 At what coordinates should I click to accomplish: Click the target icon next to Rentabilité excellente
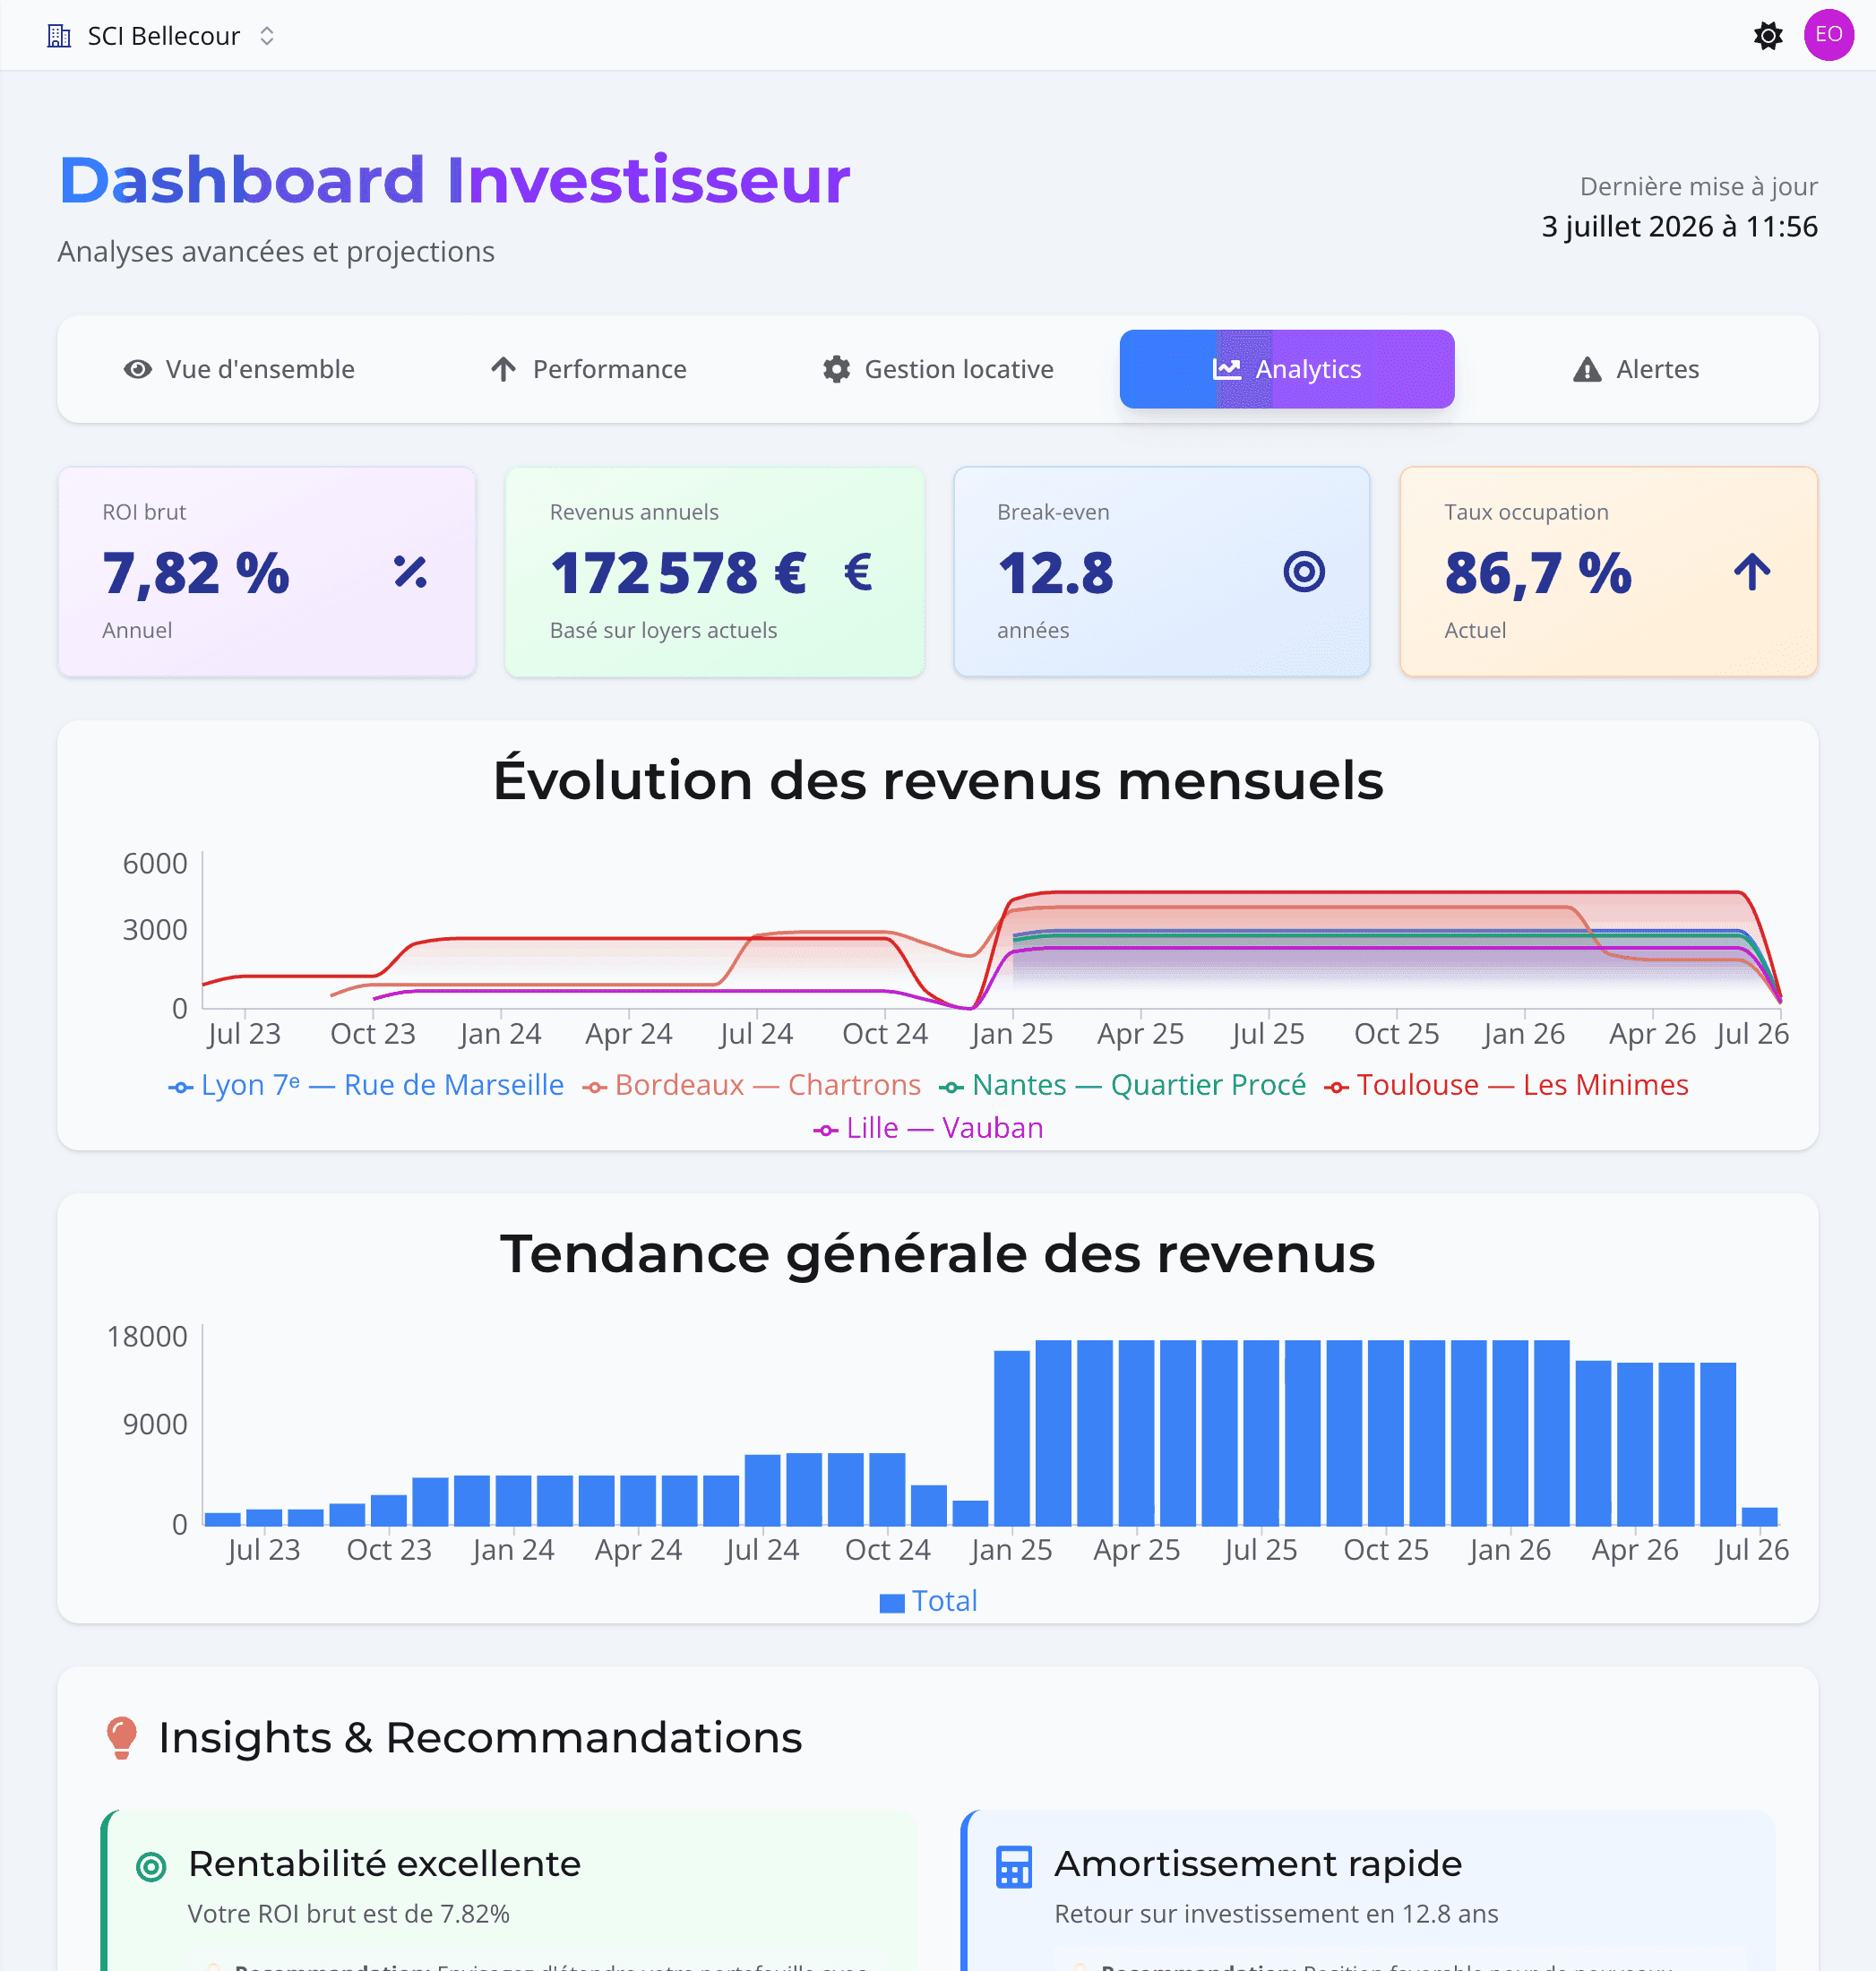coord(151,1866)
